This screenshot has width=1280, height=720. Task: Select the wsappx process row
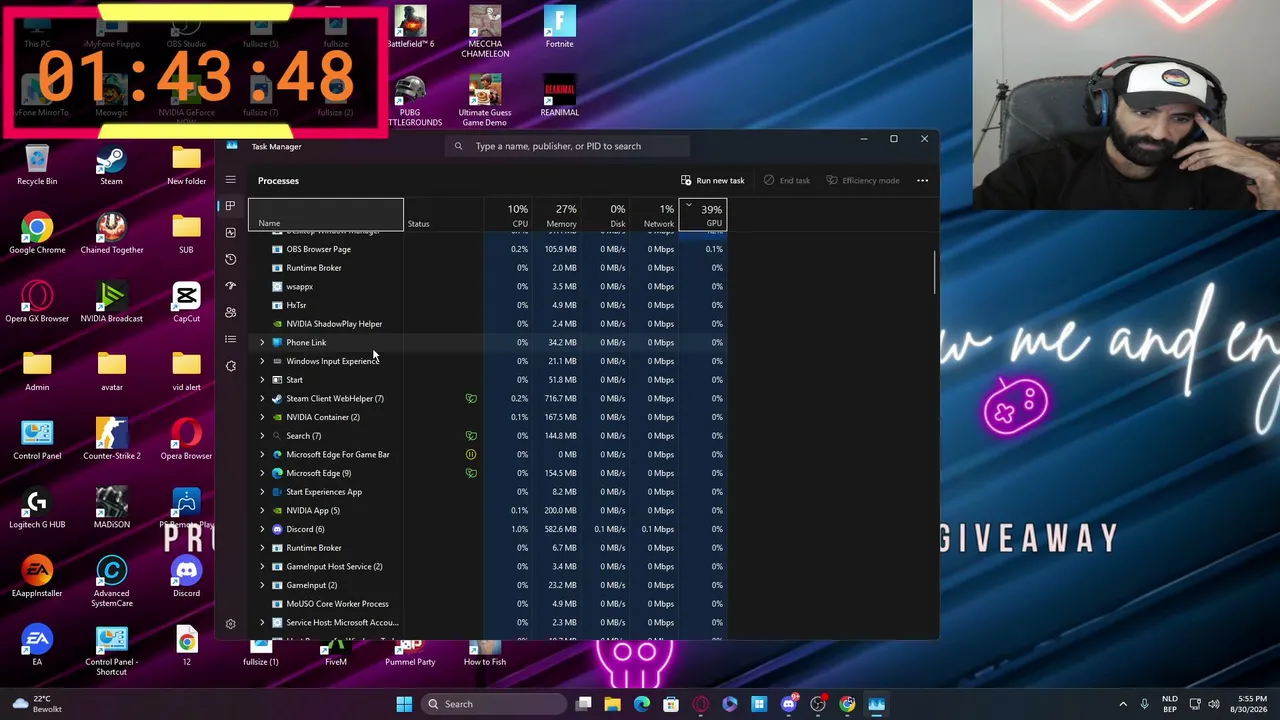488,286
